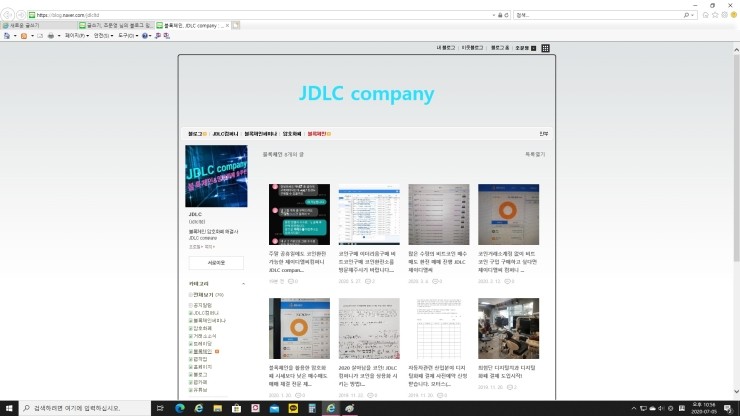Viewport: 740px width, 416px height.
Task: Launch Microsoft Edge from taskbar
Action: tap(180, 408)
